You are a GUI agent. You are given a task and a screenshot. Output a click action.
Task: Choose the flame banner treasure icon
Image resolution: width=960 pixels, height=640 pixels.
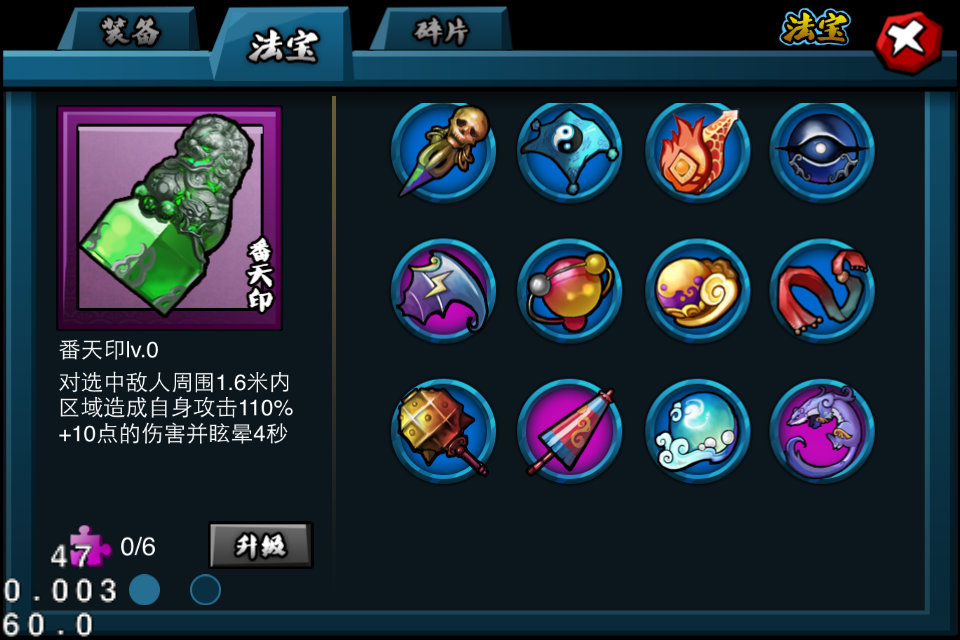697,152
